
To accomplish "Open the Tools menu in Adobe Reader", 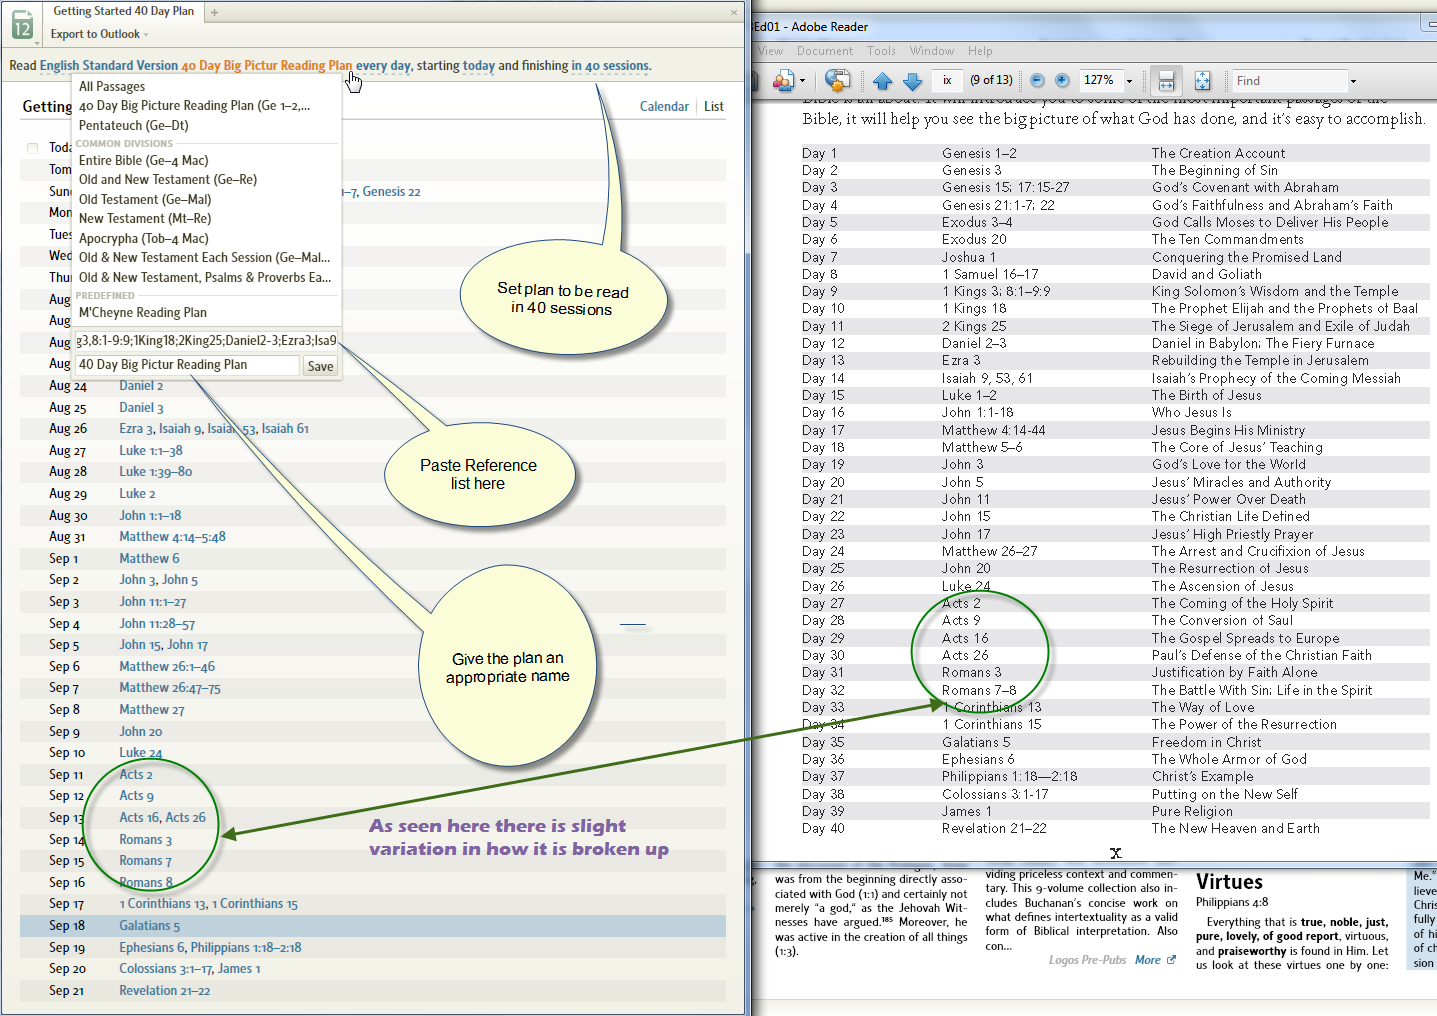I will pos(881,51).
